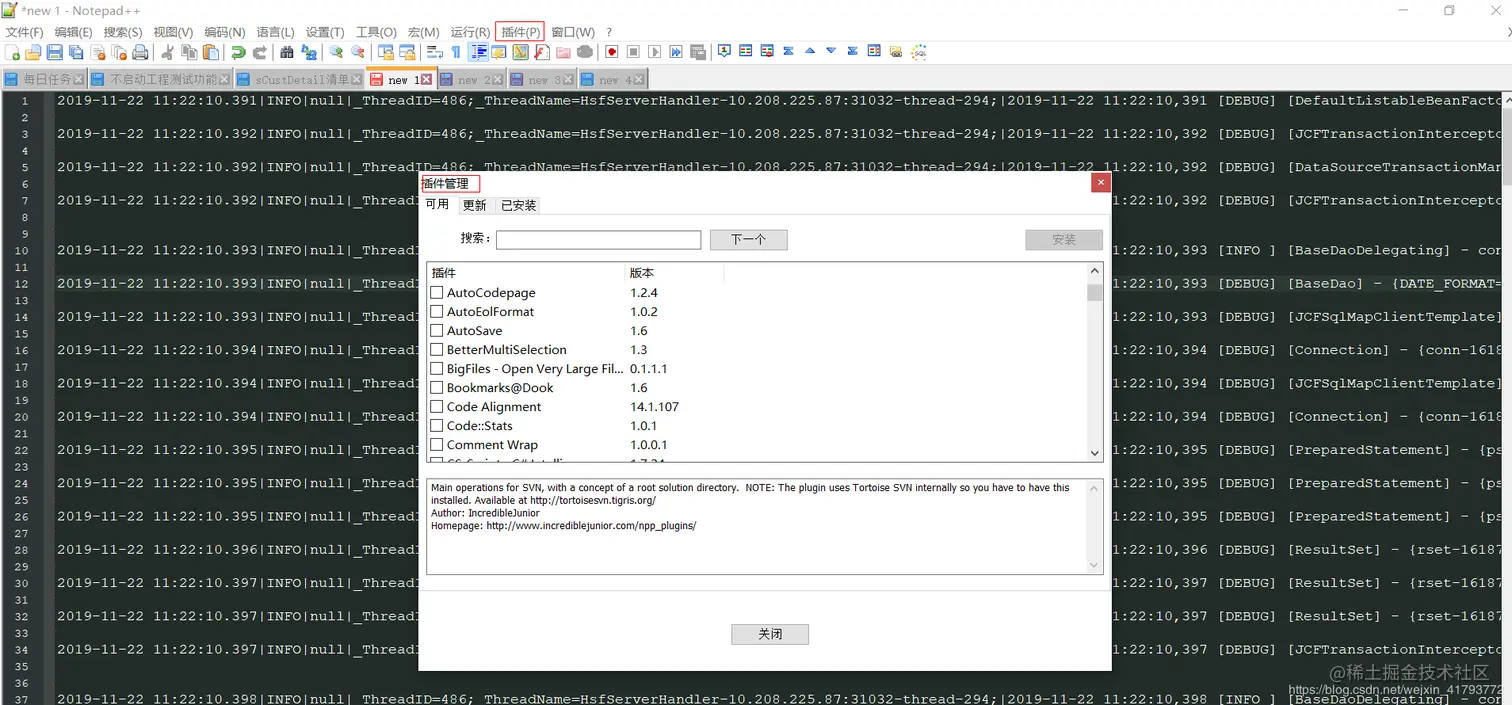The width and height of the screenshot is (1512, 705).
Task: Check the AutoCodepage plugin
Action: [x=437, y=293]
